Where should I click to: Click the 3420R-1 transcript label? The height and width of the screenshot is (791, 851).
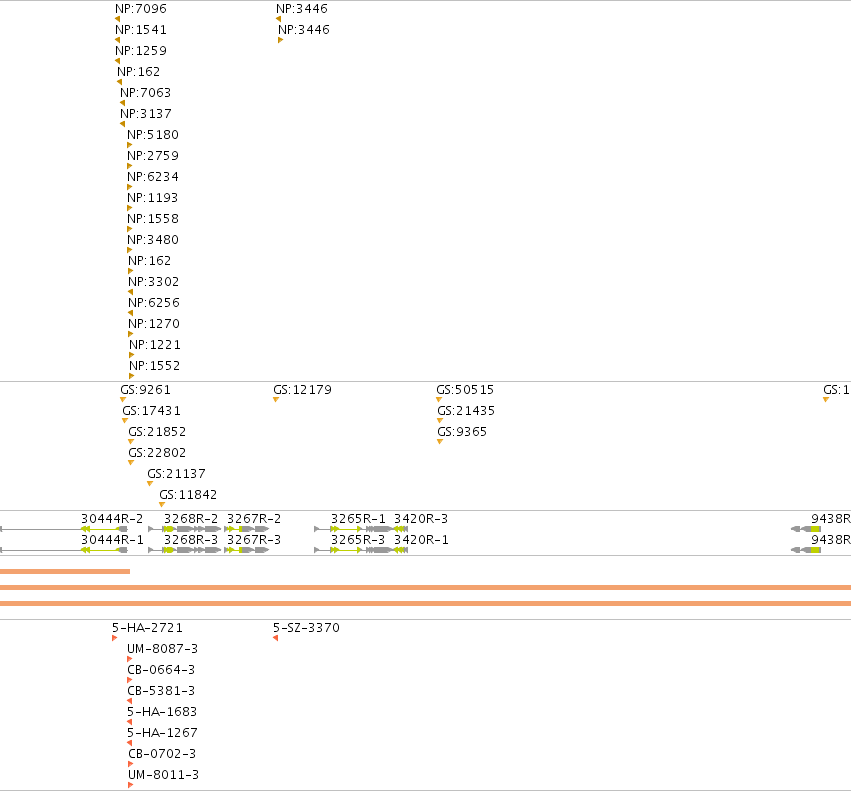(421, 540)
